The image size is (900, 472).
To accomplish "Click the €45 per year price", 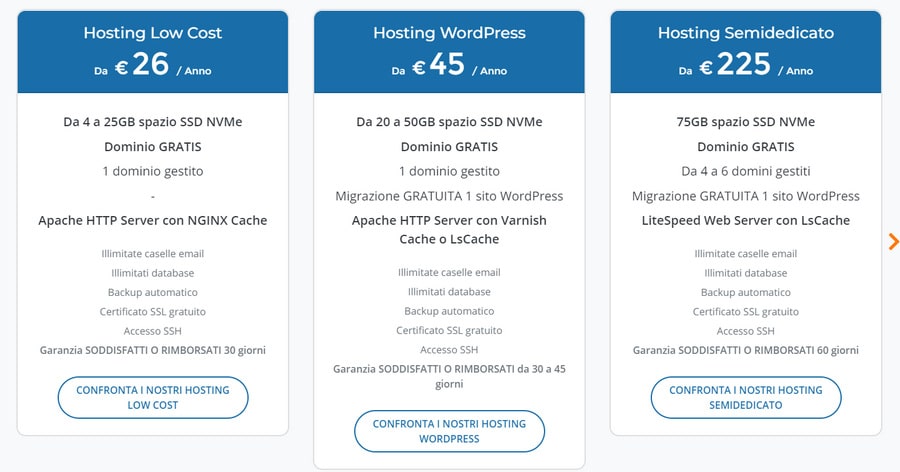I will click(x=449, y=66).
